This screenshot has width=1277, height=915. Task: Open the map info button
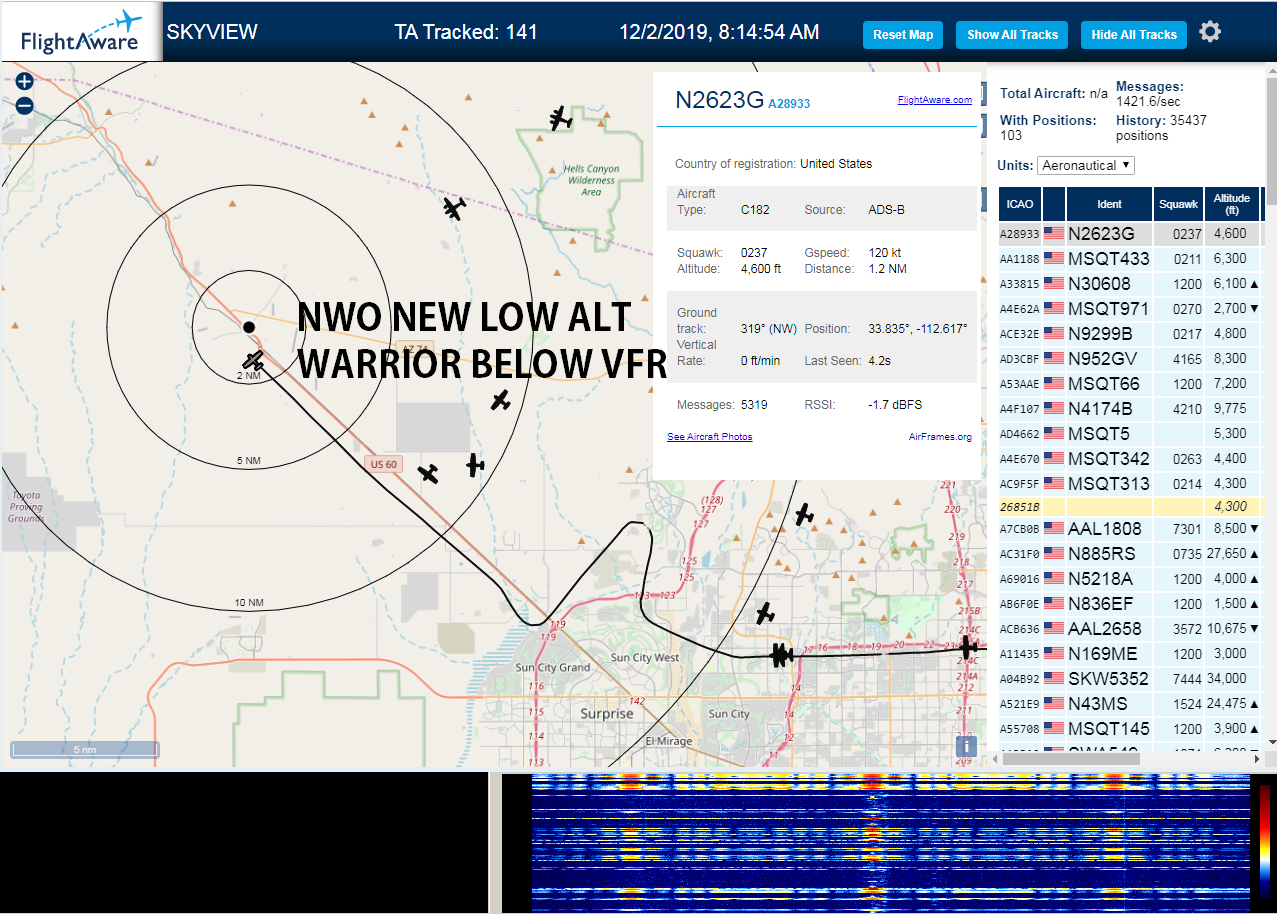click(966, 746)
